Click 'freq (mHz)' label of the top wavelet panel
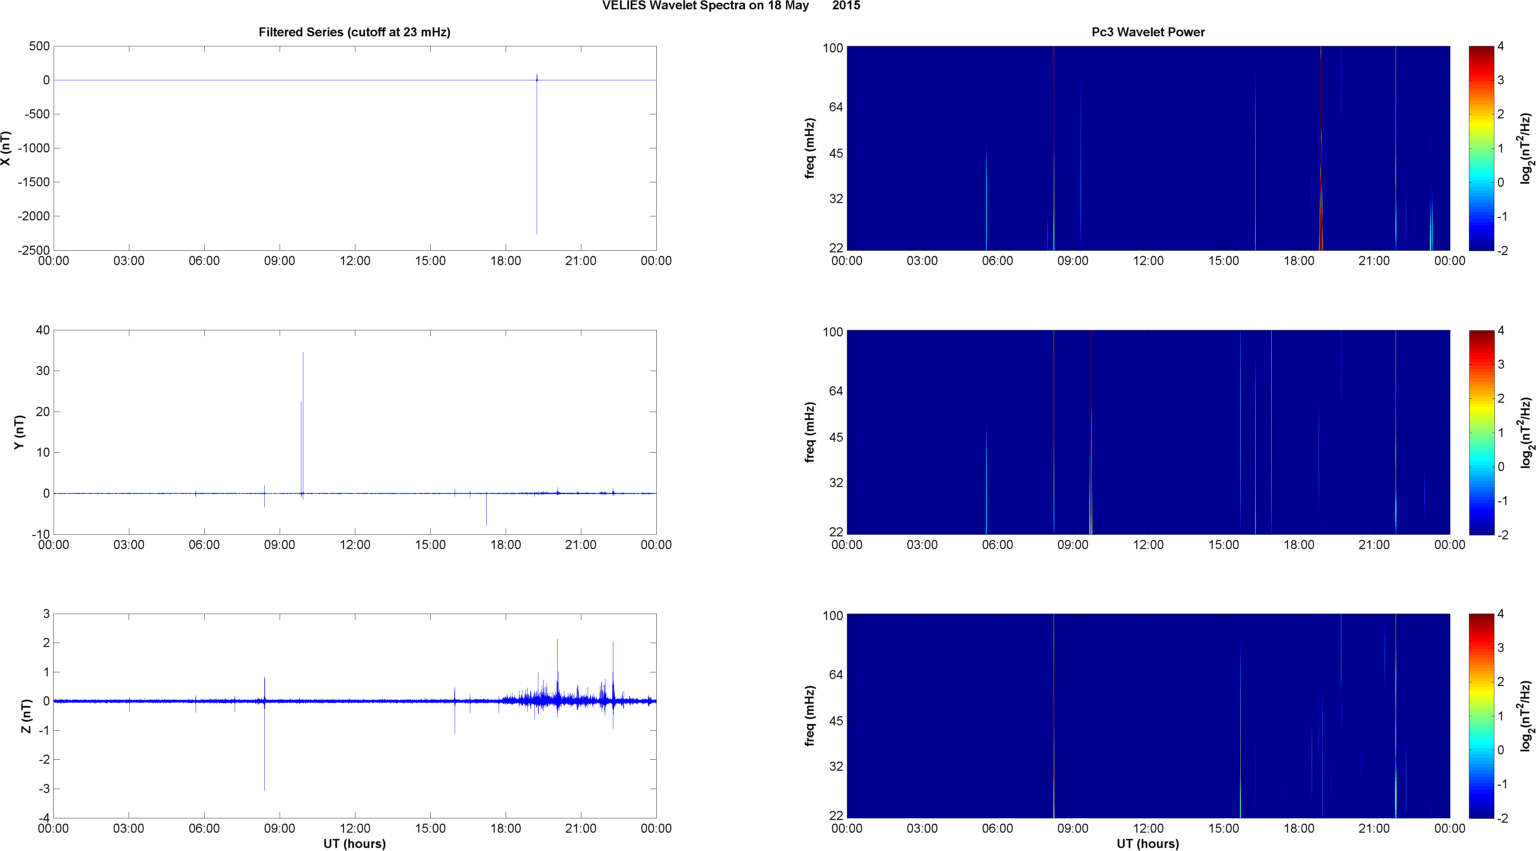The width and height of the screenshot is (1536, 851). (x=810, y=148)
